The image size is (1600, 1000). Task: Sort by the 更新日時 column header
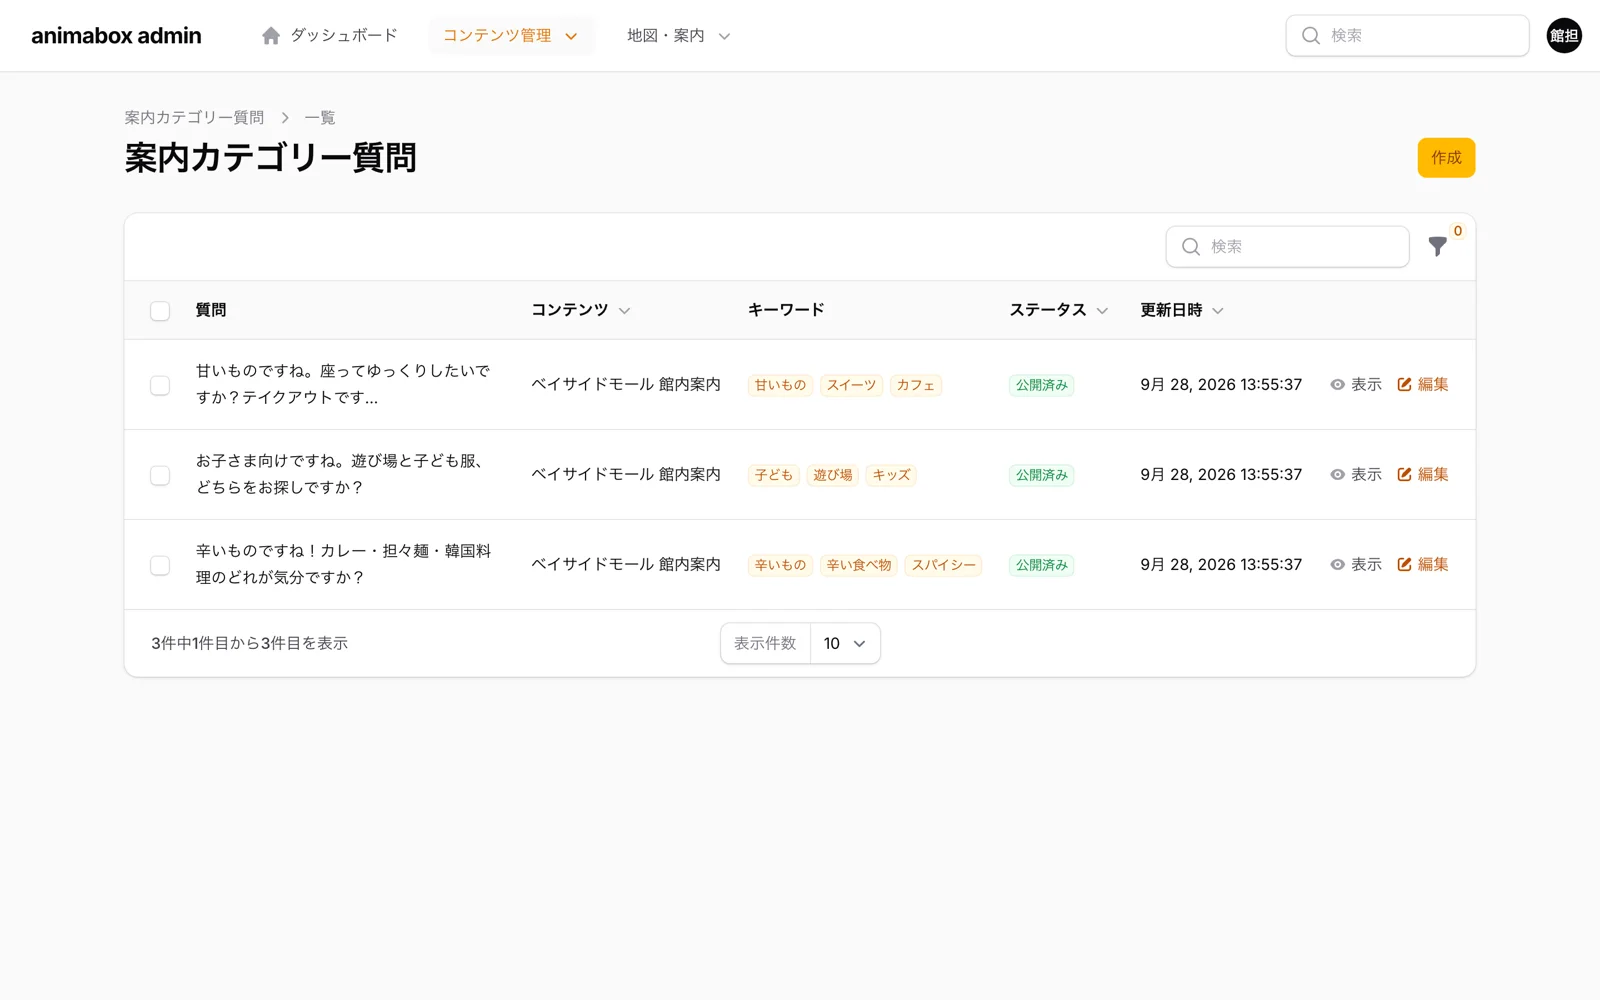pyautogui.click(x=1182, y=310)
